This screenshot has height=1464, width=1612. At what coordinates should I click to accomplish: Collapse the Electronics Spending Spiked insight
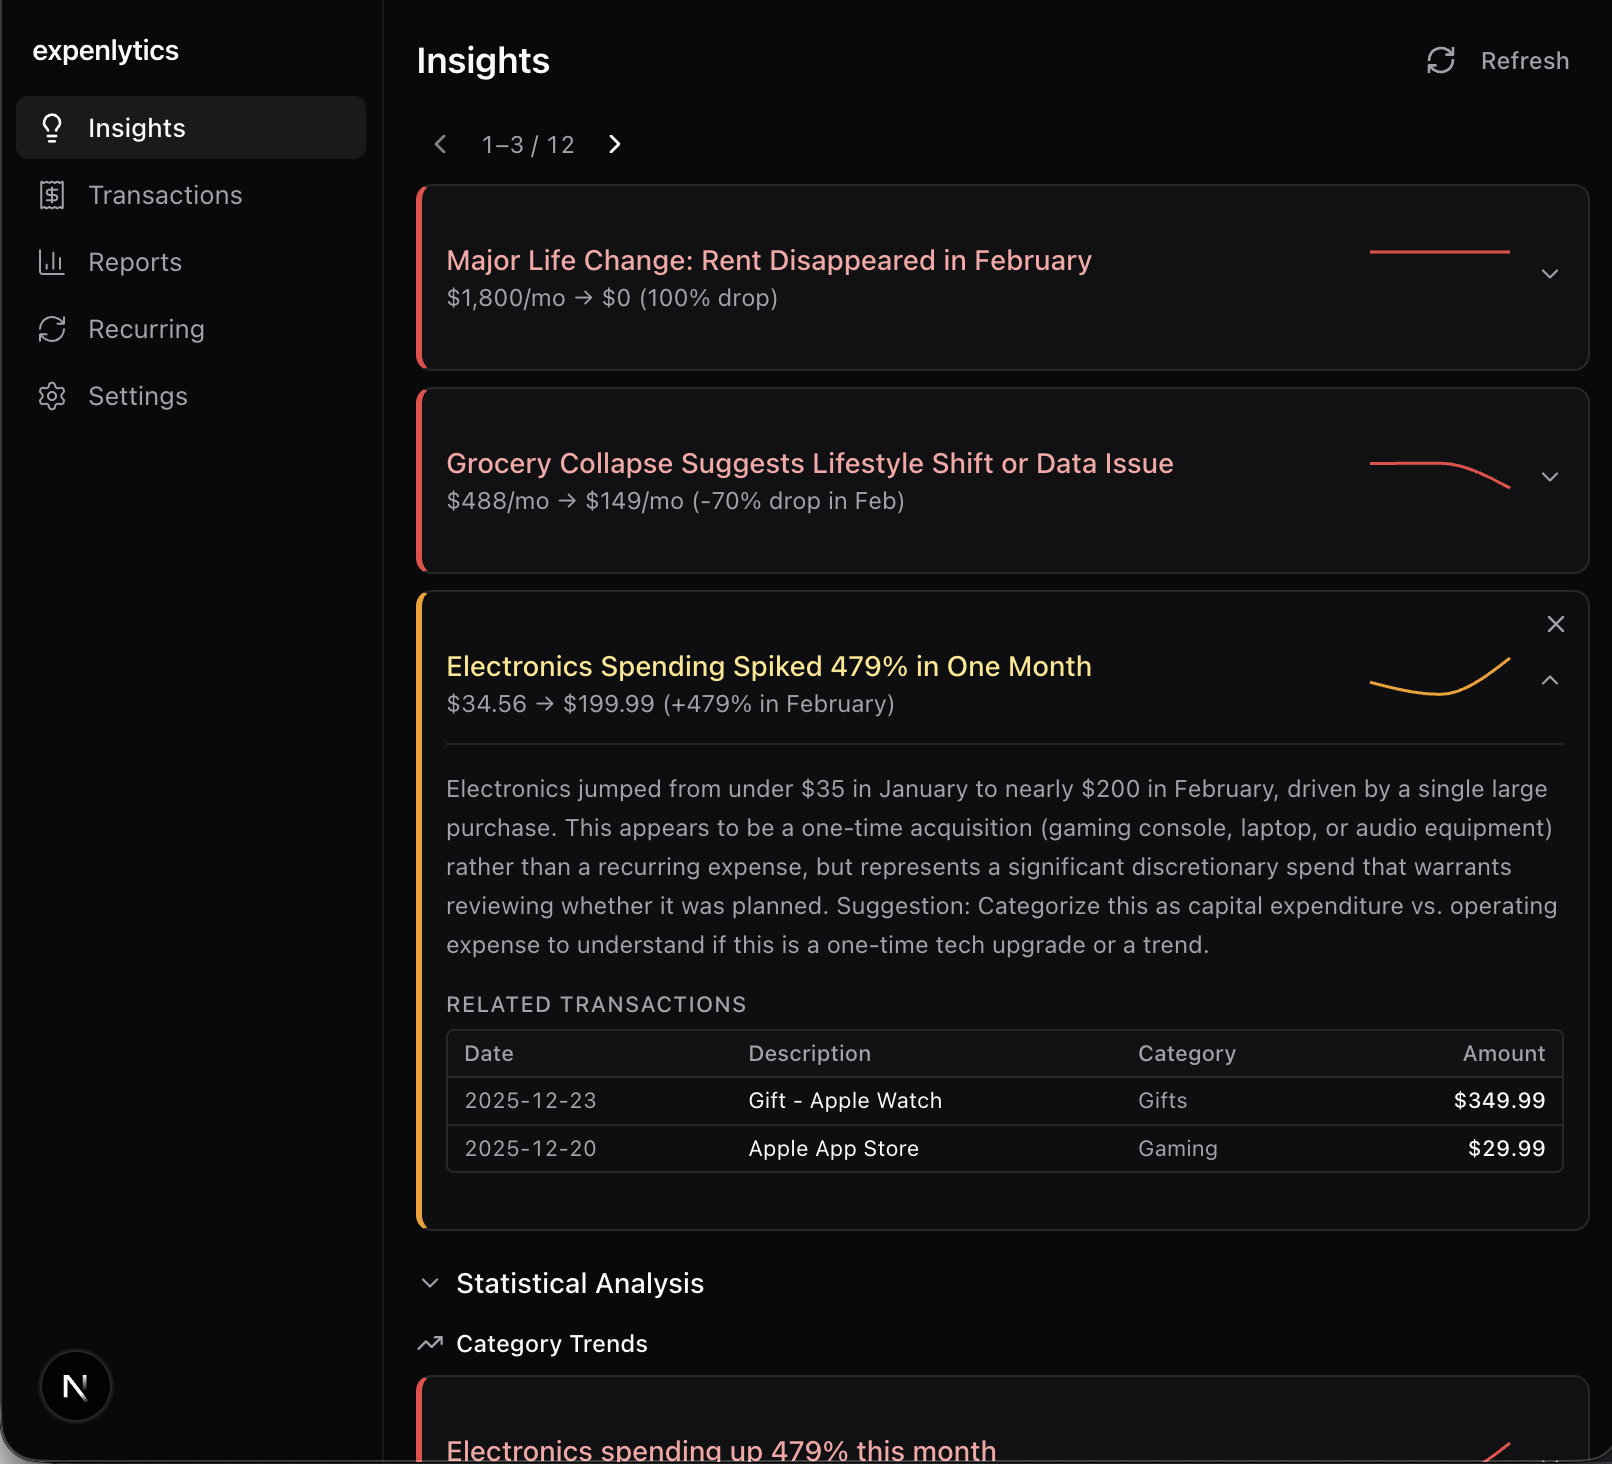pos(1549,680)
